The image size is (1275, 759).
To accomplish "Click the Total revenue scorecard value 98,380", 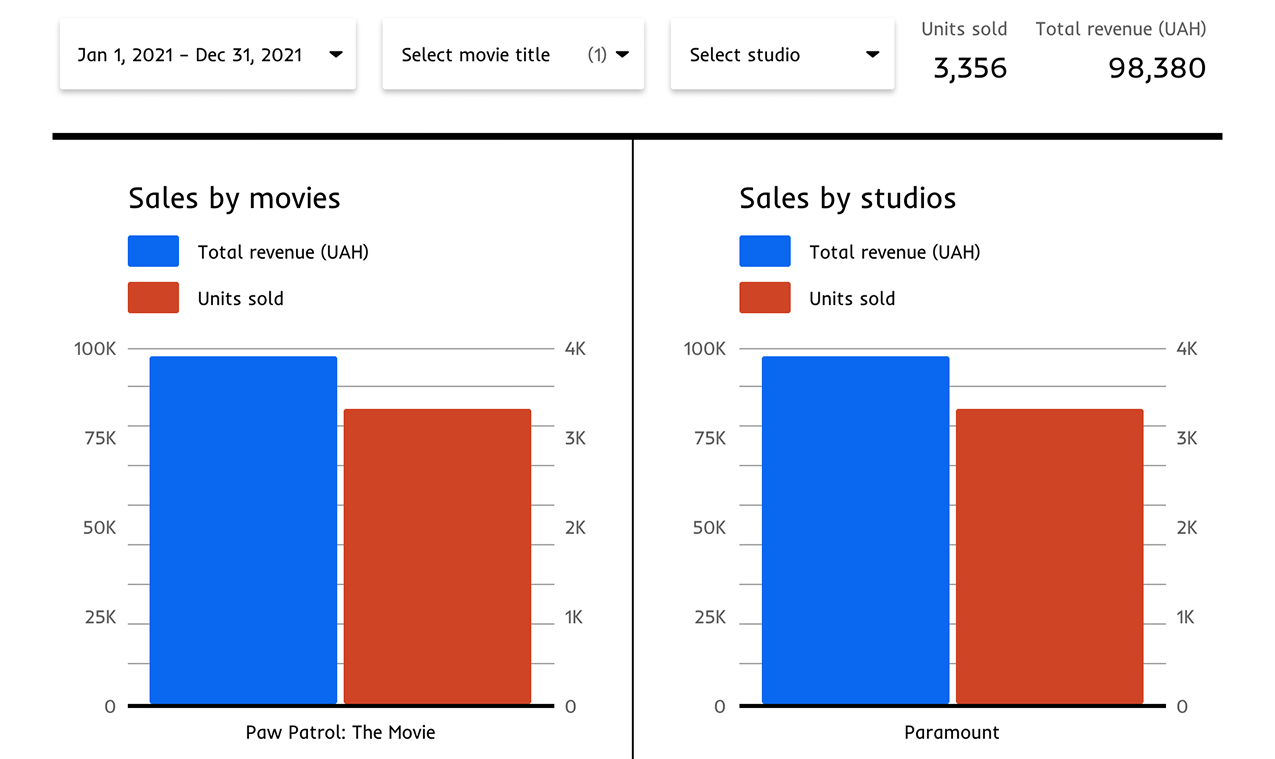I will coord(1157,68).
